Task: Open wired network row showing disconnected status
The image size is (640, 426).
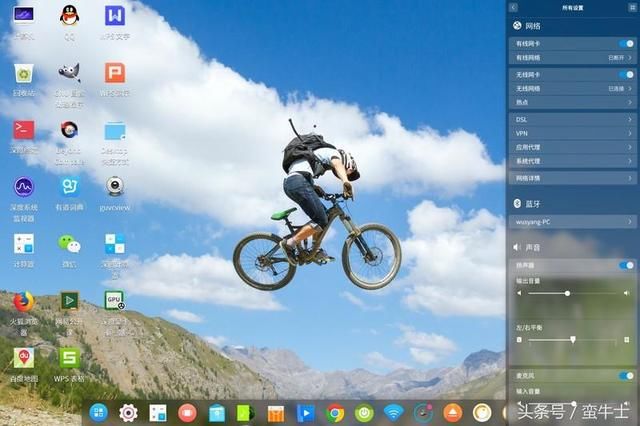Action: pos(573,58)
